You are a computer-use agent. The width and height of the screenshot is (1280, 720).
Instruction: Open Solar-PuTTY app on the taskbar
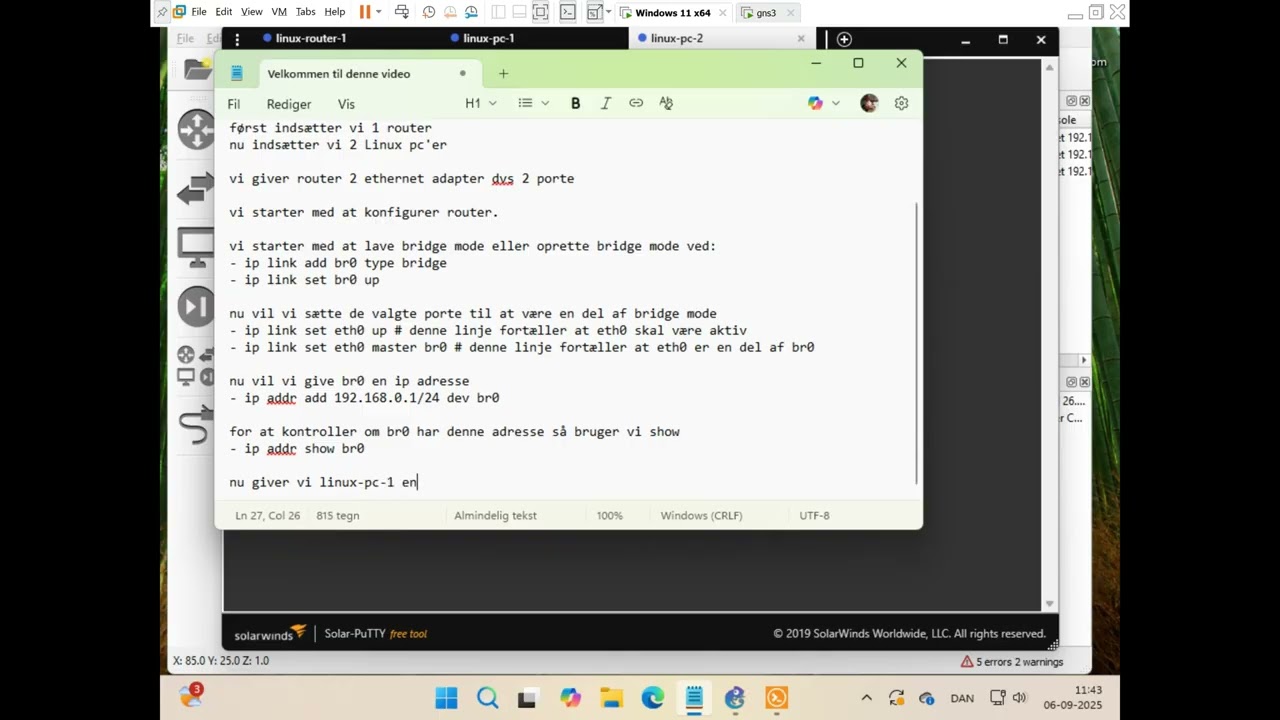[x=777, y=698]
